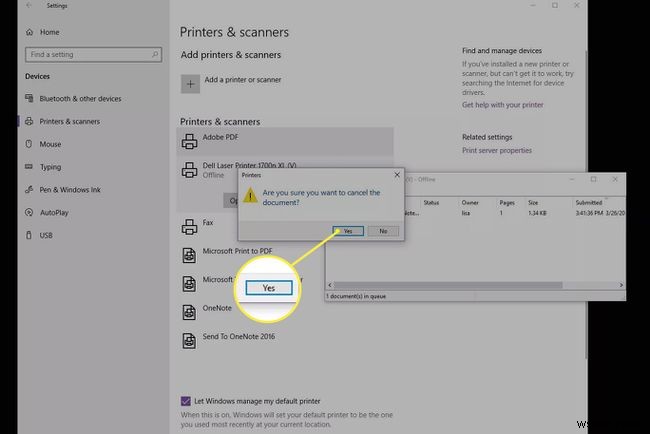Click Size column header in print queue
The width and height of the screenshot is (650, 434).
click(x=533, y=203)
